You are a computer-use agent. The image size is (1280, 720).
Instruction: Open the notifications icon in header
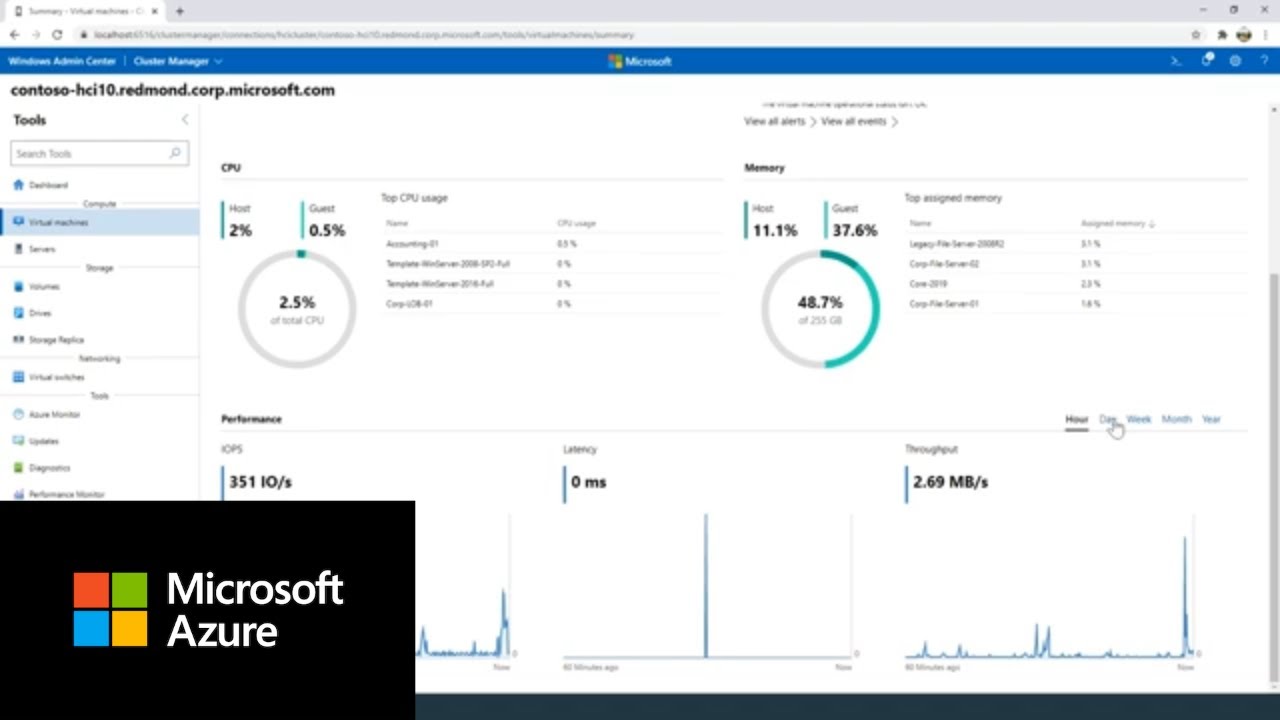1207,61
